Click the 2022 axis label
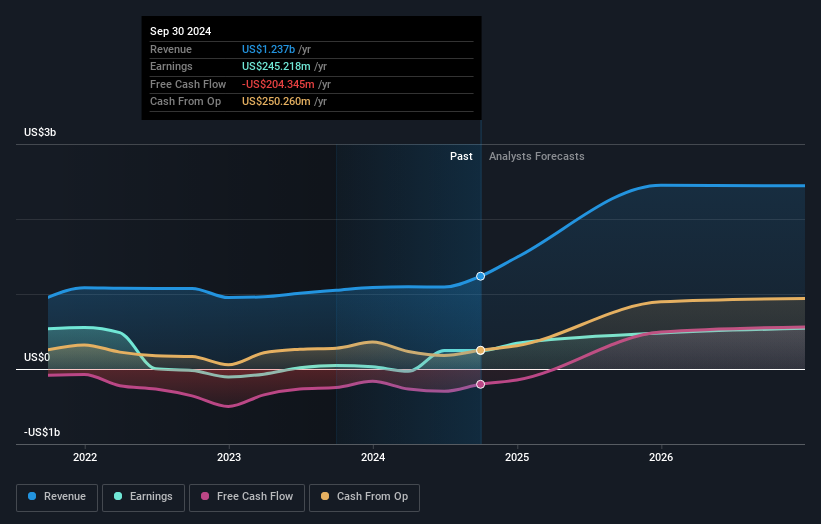The image size is (821, 524). click(x=85, y=457)
